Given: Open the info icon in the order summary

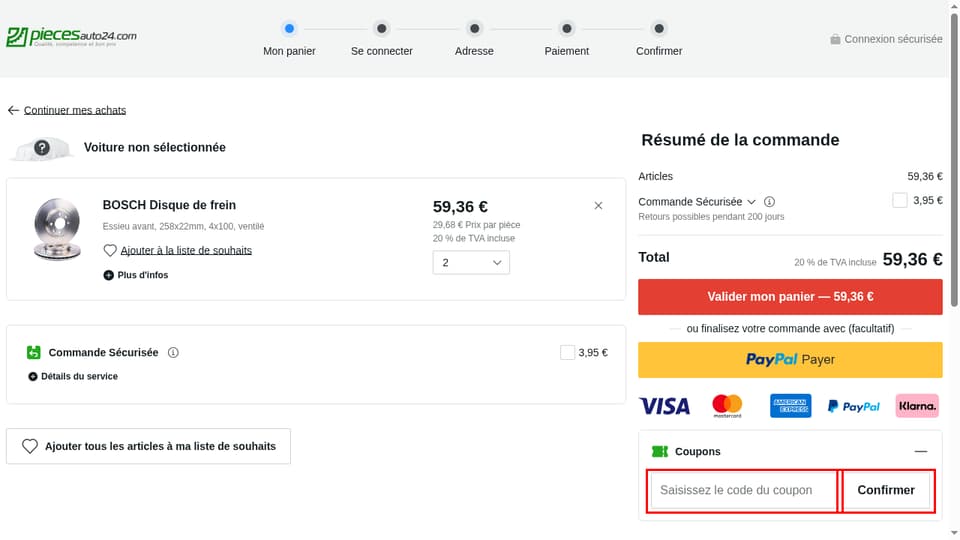Looking at the screenshot, I should pyautogui.click(x=770, y=201).
